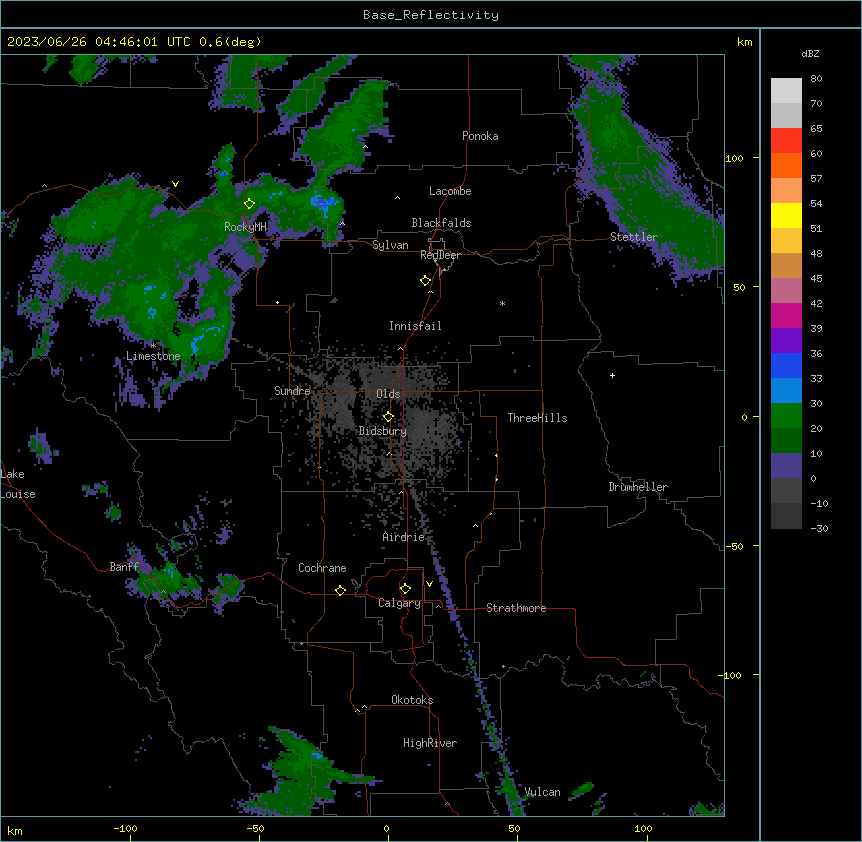Image resolution: width=862 pixels, height=842 pixels.
Task: Pick the yellow 51-54 dBZ legend swatch
Action: pos(786,215)
